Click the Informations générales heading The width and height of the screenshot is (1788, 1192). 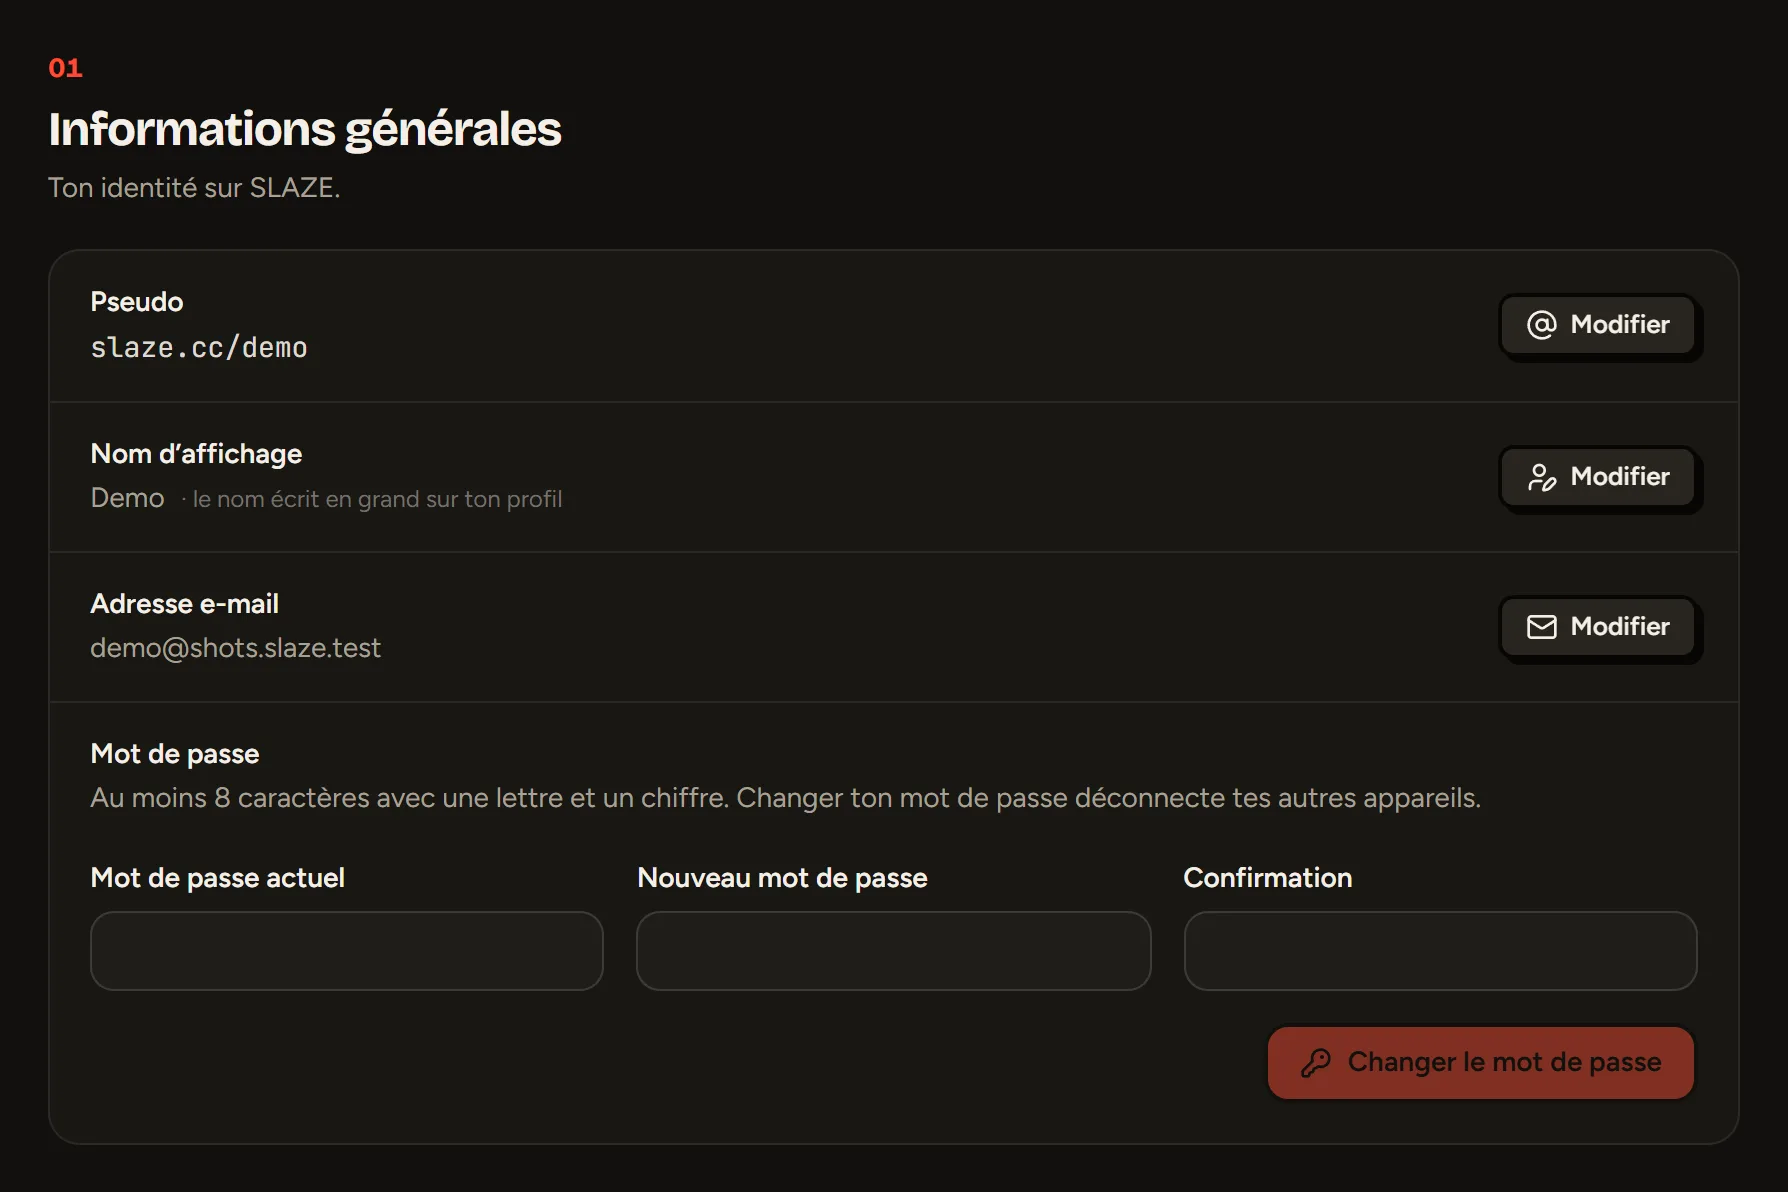coord(305,130)
